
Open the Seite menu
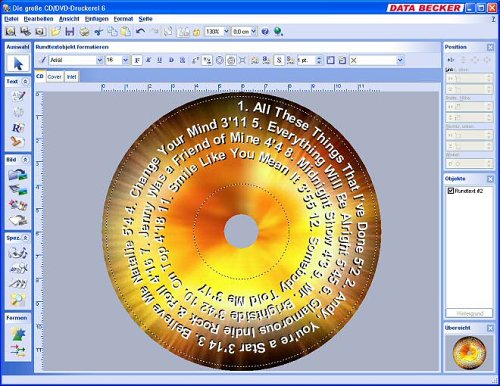(x=145, y=19)
